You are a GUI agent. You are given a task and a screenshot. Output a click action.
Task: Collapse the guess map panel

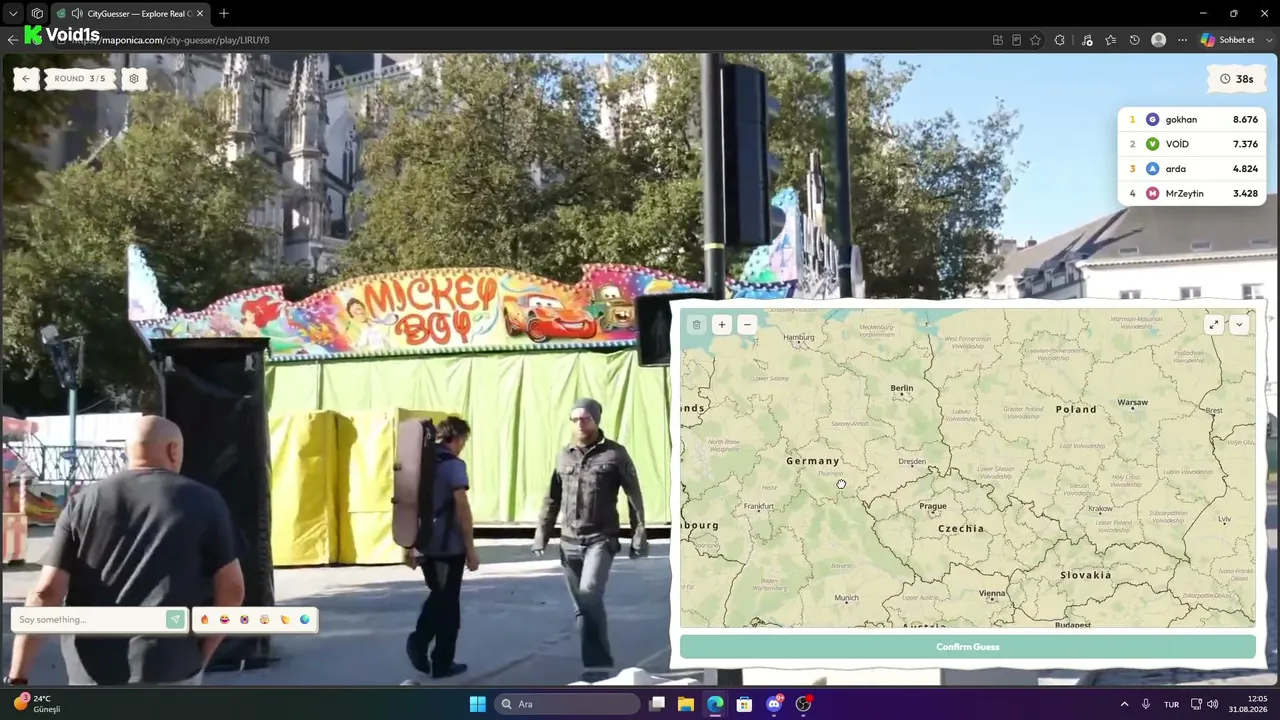(x=1239, y=324)
